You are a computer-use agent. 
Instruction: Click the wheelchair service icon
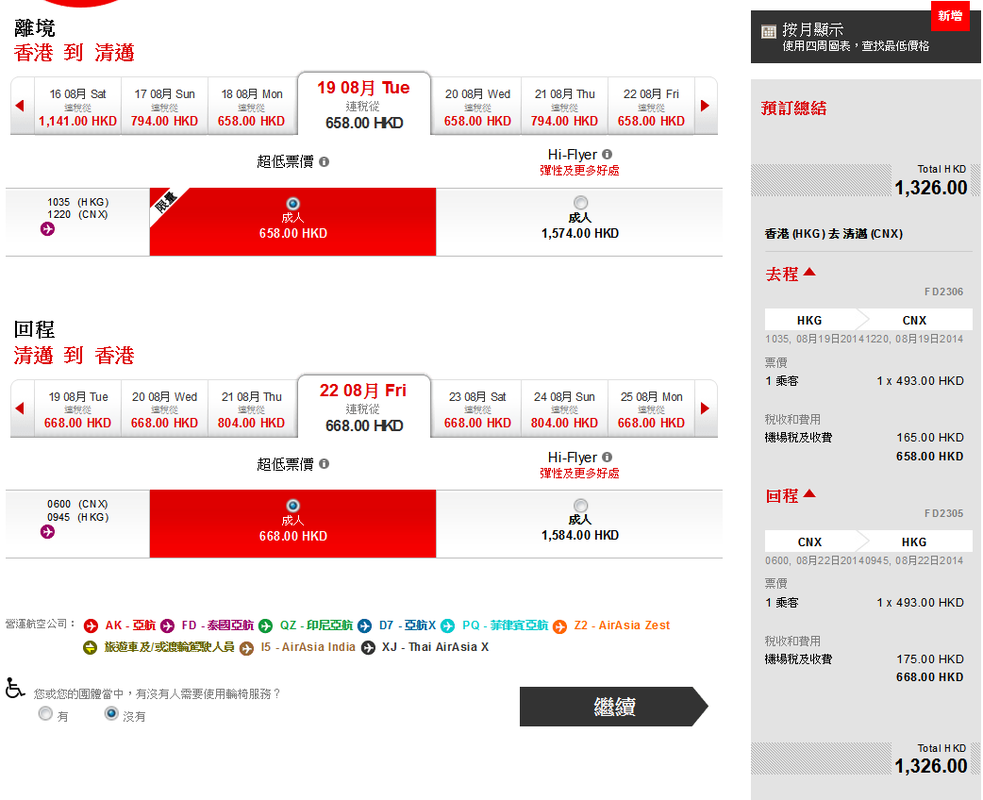(x=15, y=688)
